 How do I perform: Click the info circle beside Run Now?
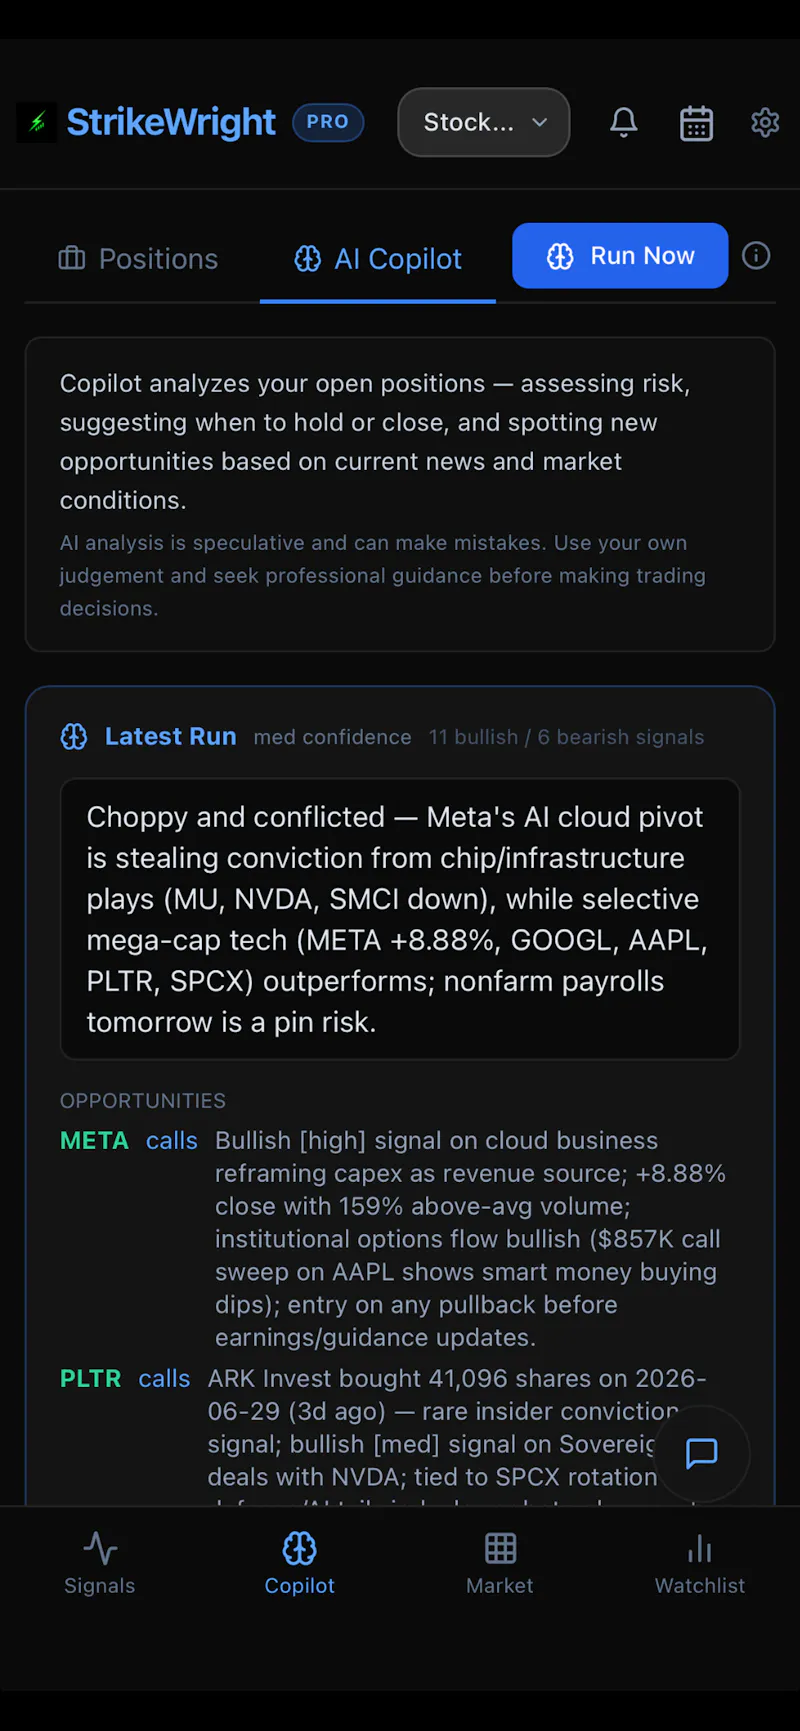click(x=756, y=256)
